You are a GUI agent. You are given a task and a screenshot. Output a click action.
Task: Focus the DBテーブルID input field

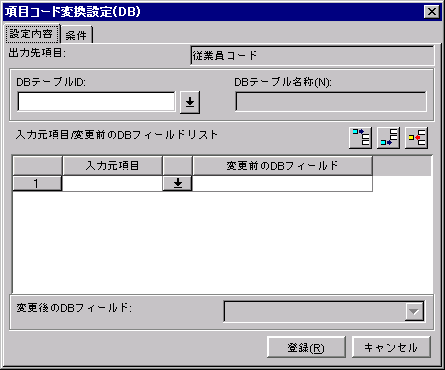pos(96,102)
